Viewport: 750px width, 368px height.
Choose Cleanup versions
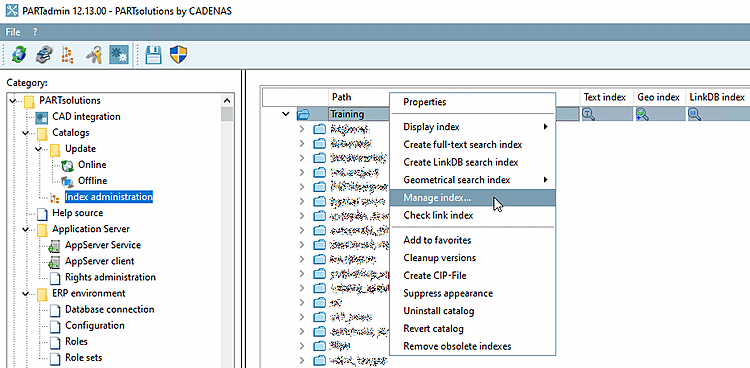[x=473, y=258]
